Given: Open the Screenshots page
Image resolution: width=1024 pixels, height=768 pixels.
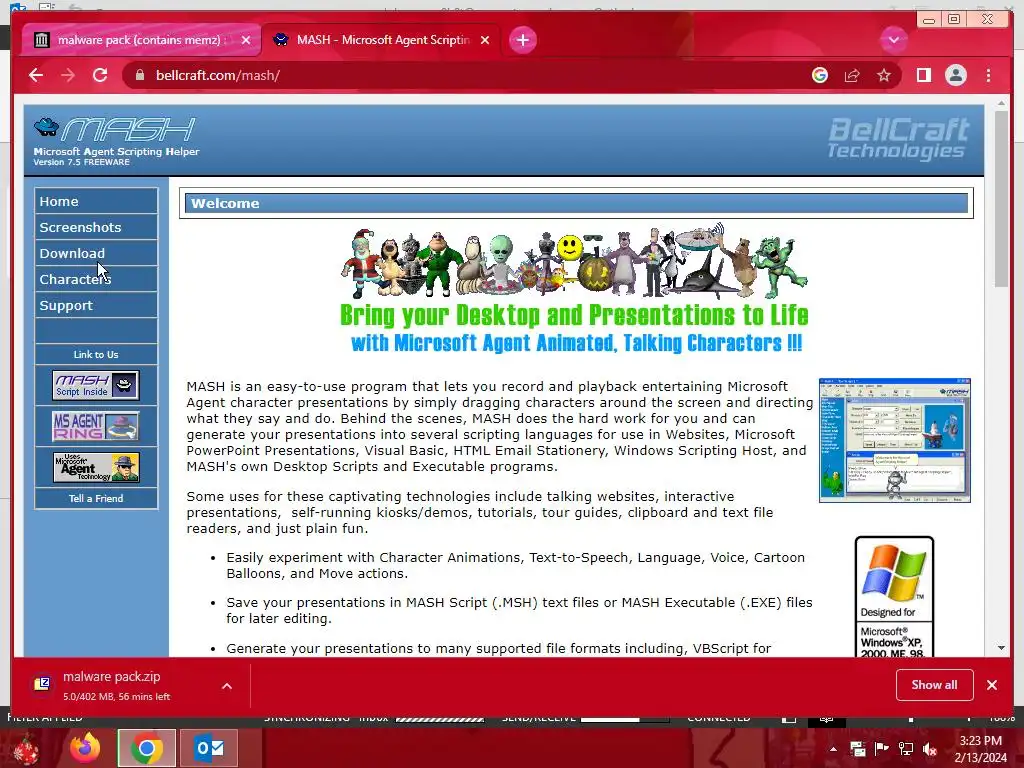Looking at the screenshot, I should pos(96,227).
